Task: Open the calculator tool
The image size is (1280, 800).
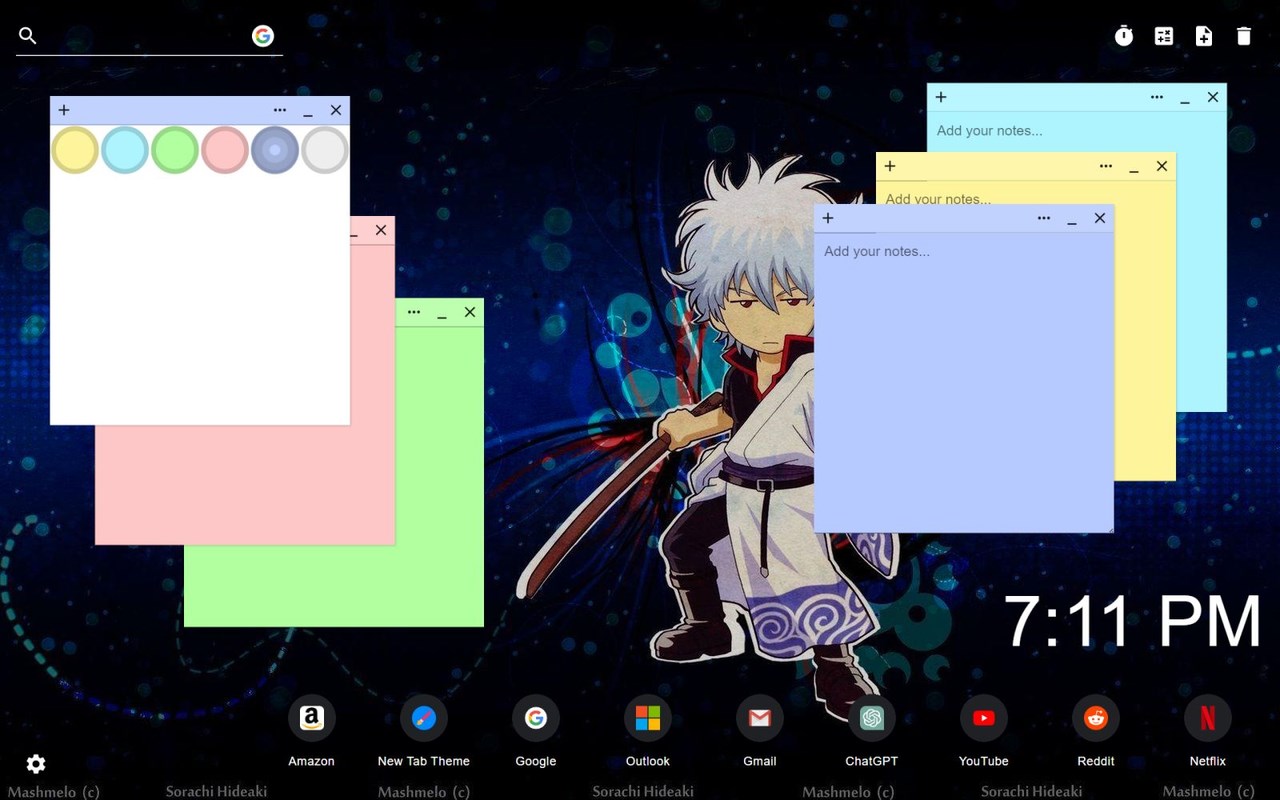Action: 1164,36
